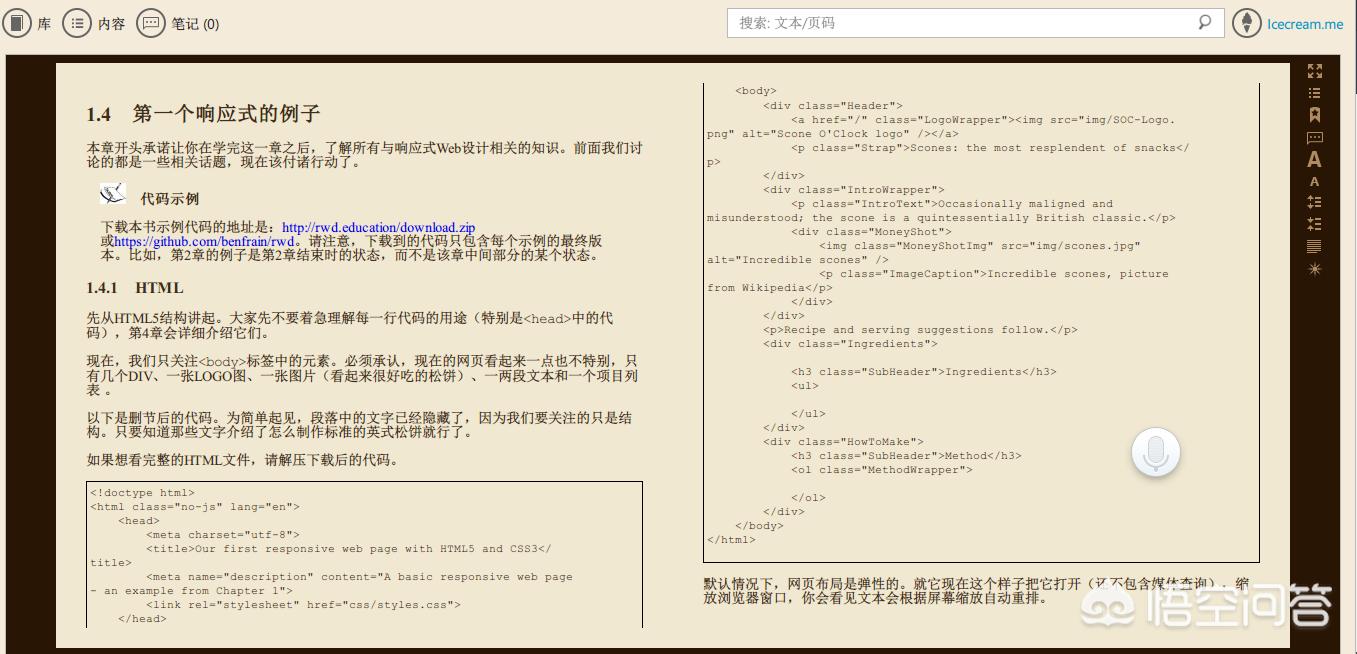Open the table of contents panel icon
This screenshot has width=1357, height=654.
pyautogui.click(x=1315, y=92)
